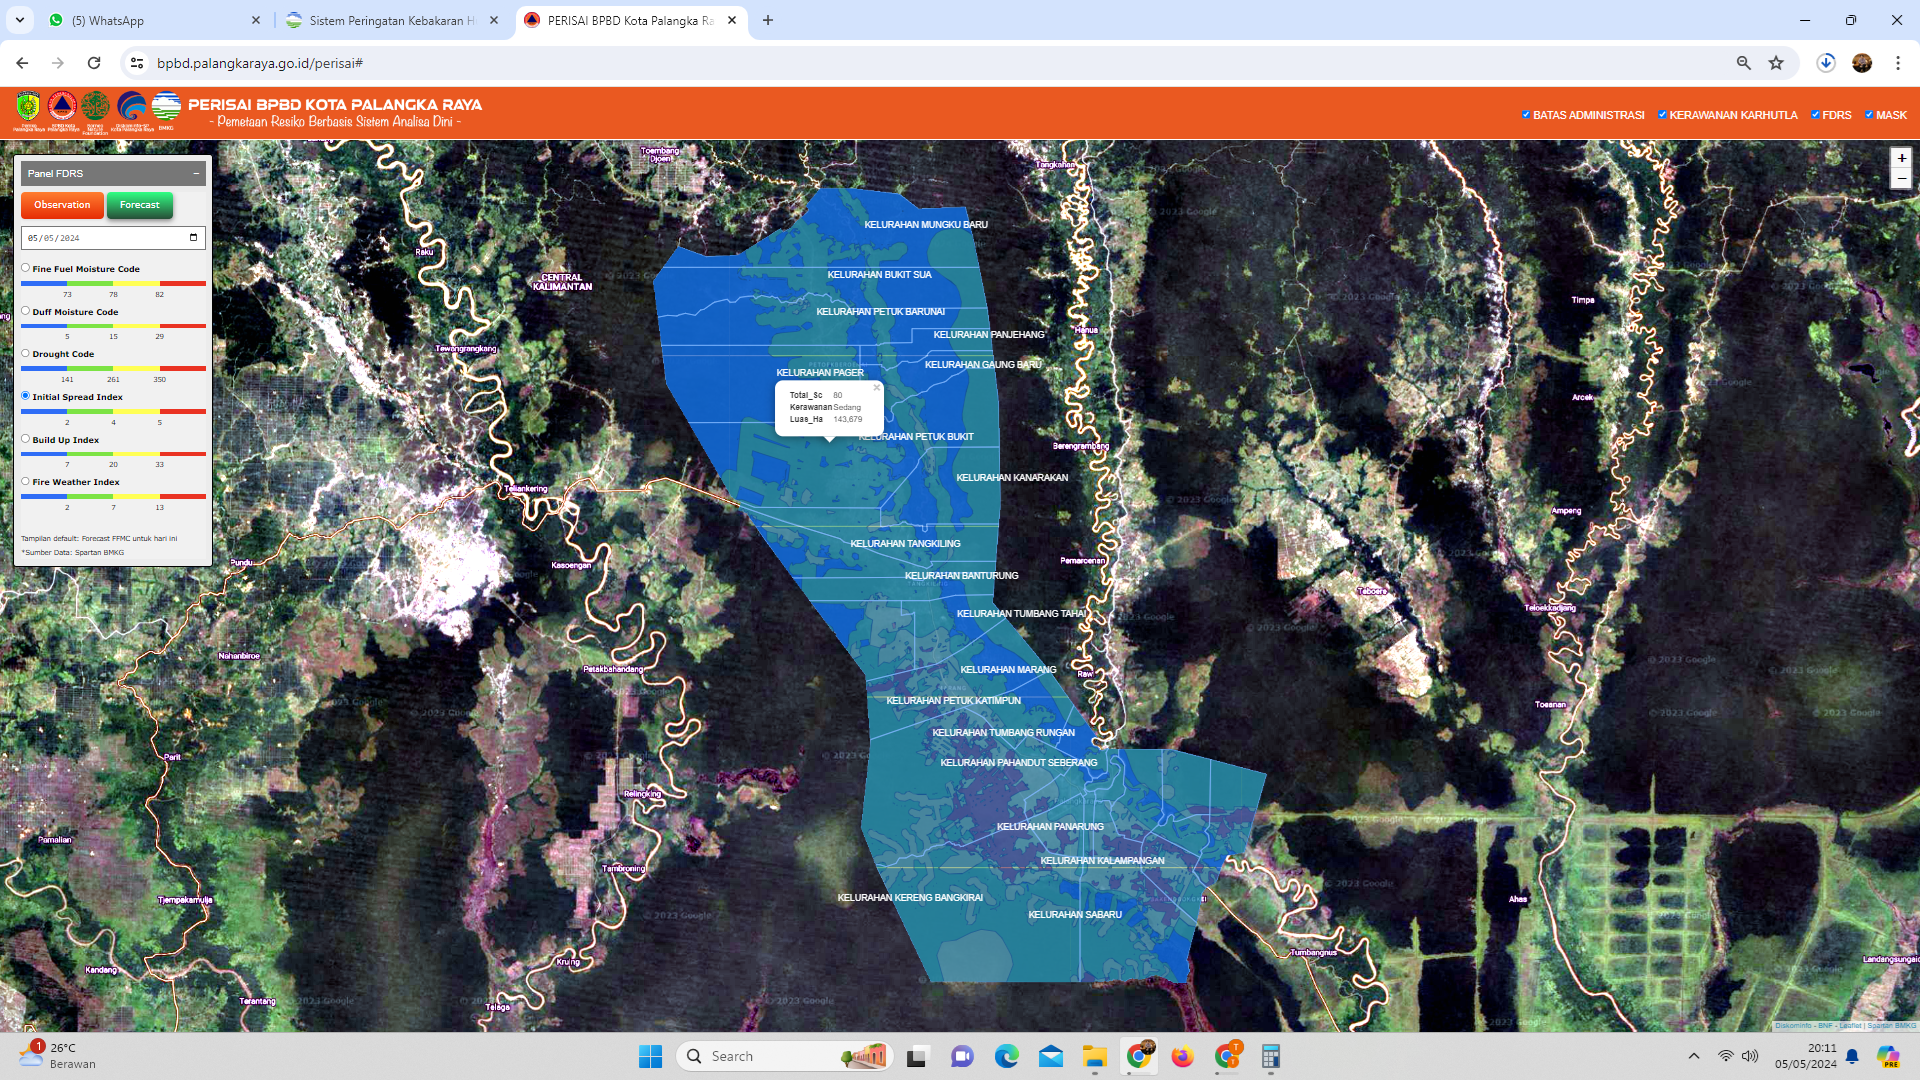Open Firefox from the taskbar
The height and width of the screenshot is (1080, 1920).
[x=1182, y=1056]
